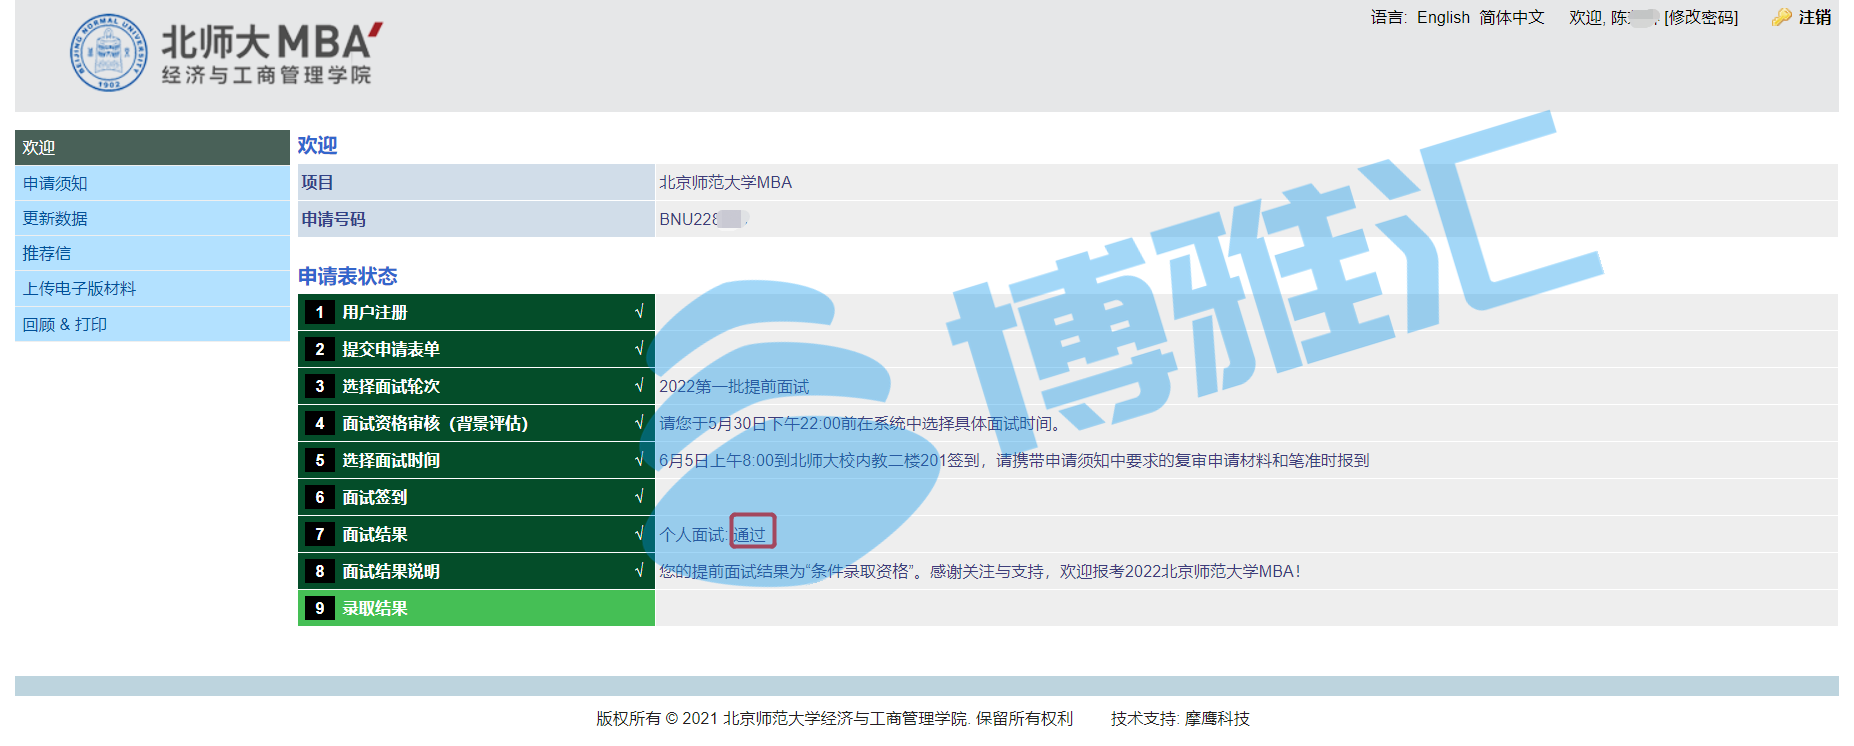Open 推荐信 in the sidebar
This screenshot has width=1854, height=746.
tap(152, 253)
